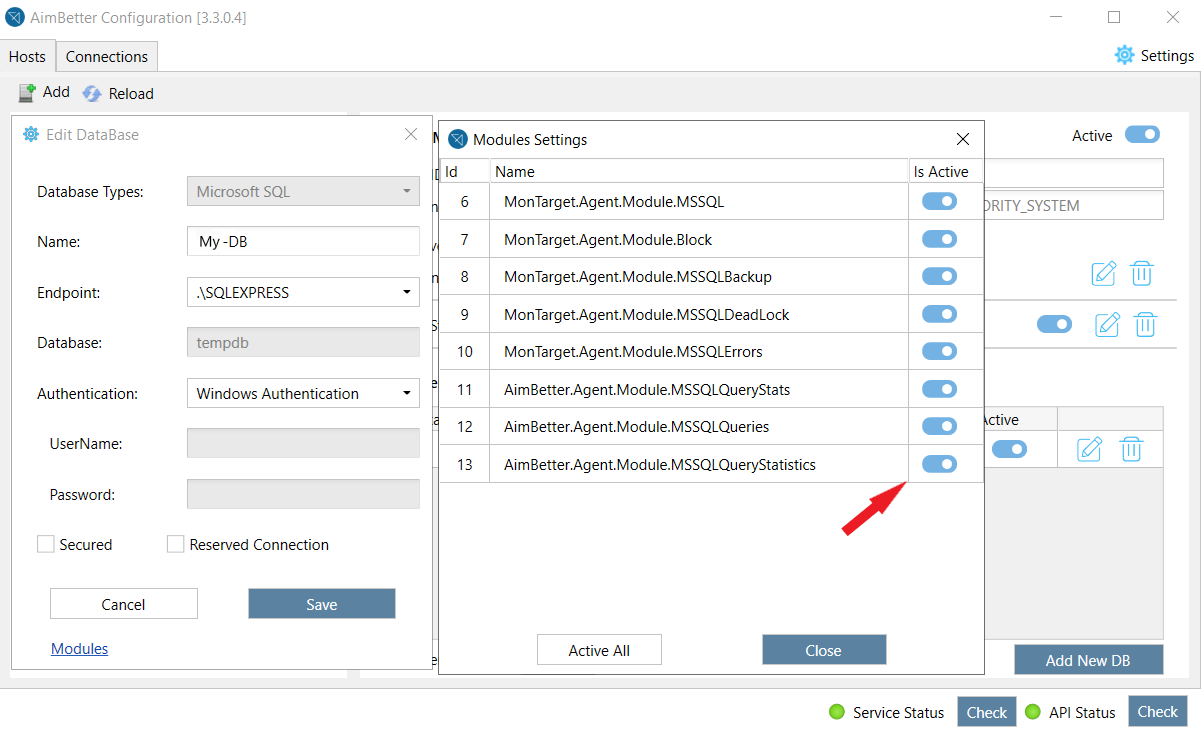Toggle module 6 MSSQL active switch
1201x738 pixels.
tap(939, 201)
